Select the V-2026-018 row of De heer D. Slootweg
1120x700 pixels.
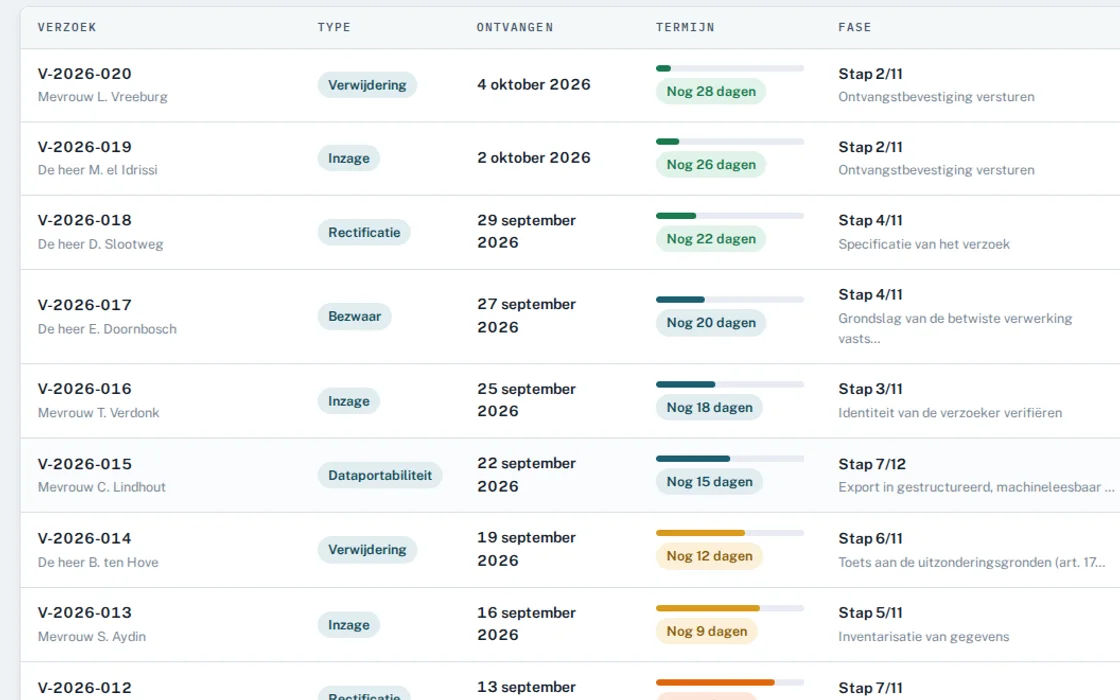click(x=570, y=232)
